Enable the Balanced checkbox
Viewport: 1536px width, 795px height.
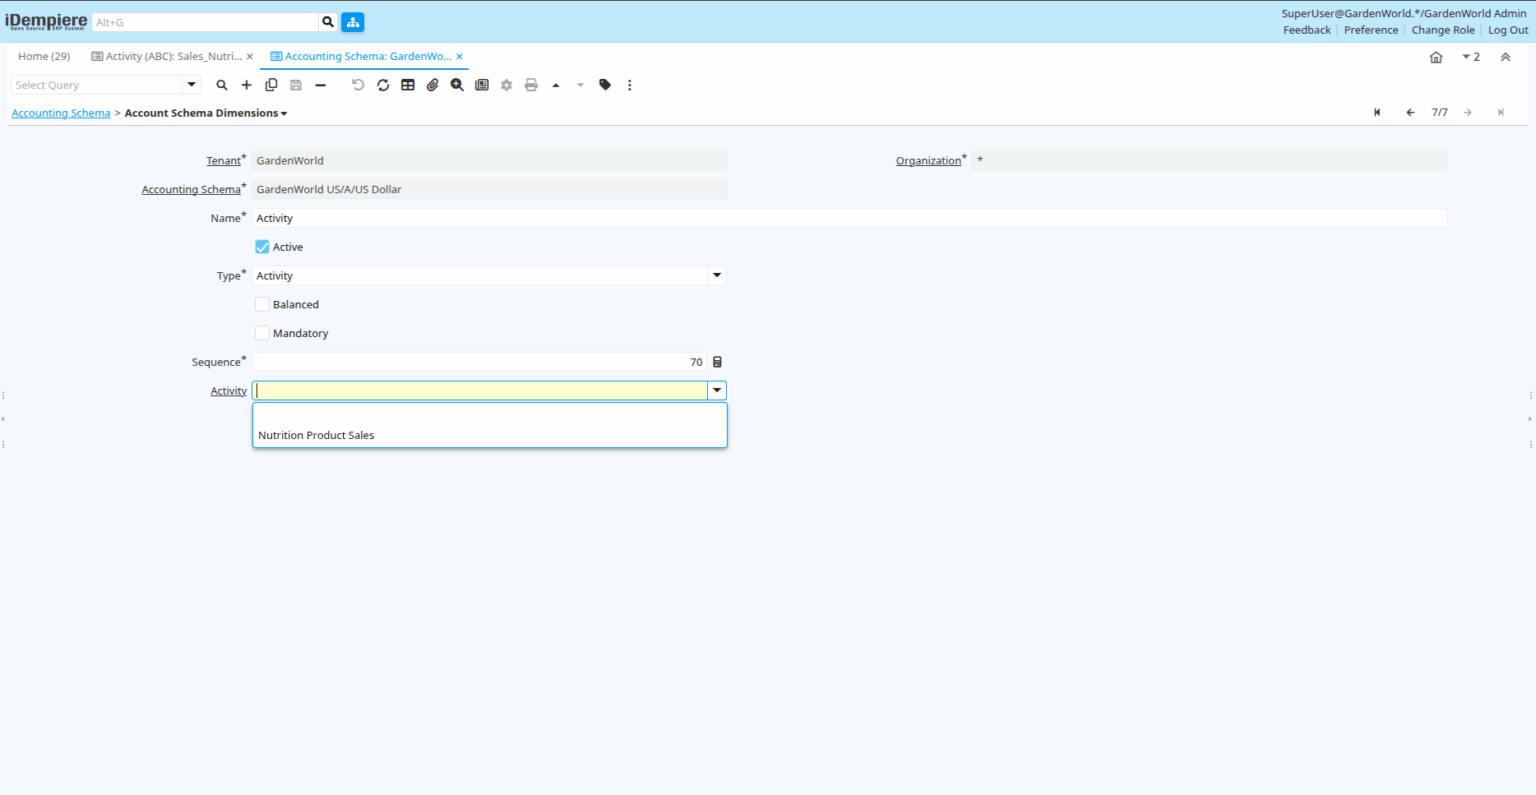point(262,305)
